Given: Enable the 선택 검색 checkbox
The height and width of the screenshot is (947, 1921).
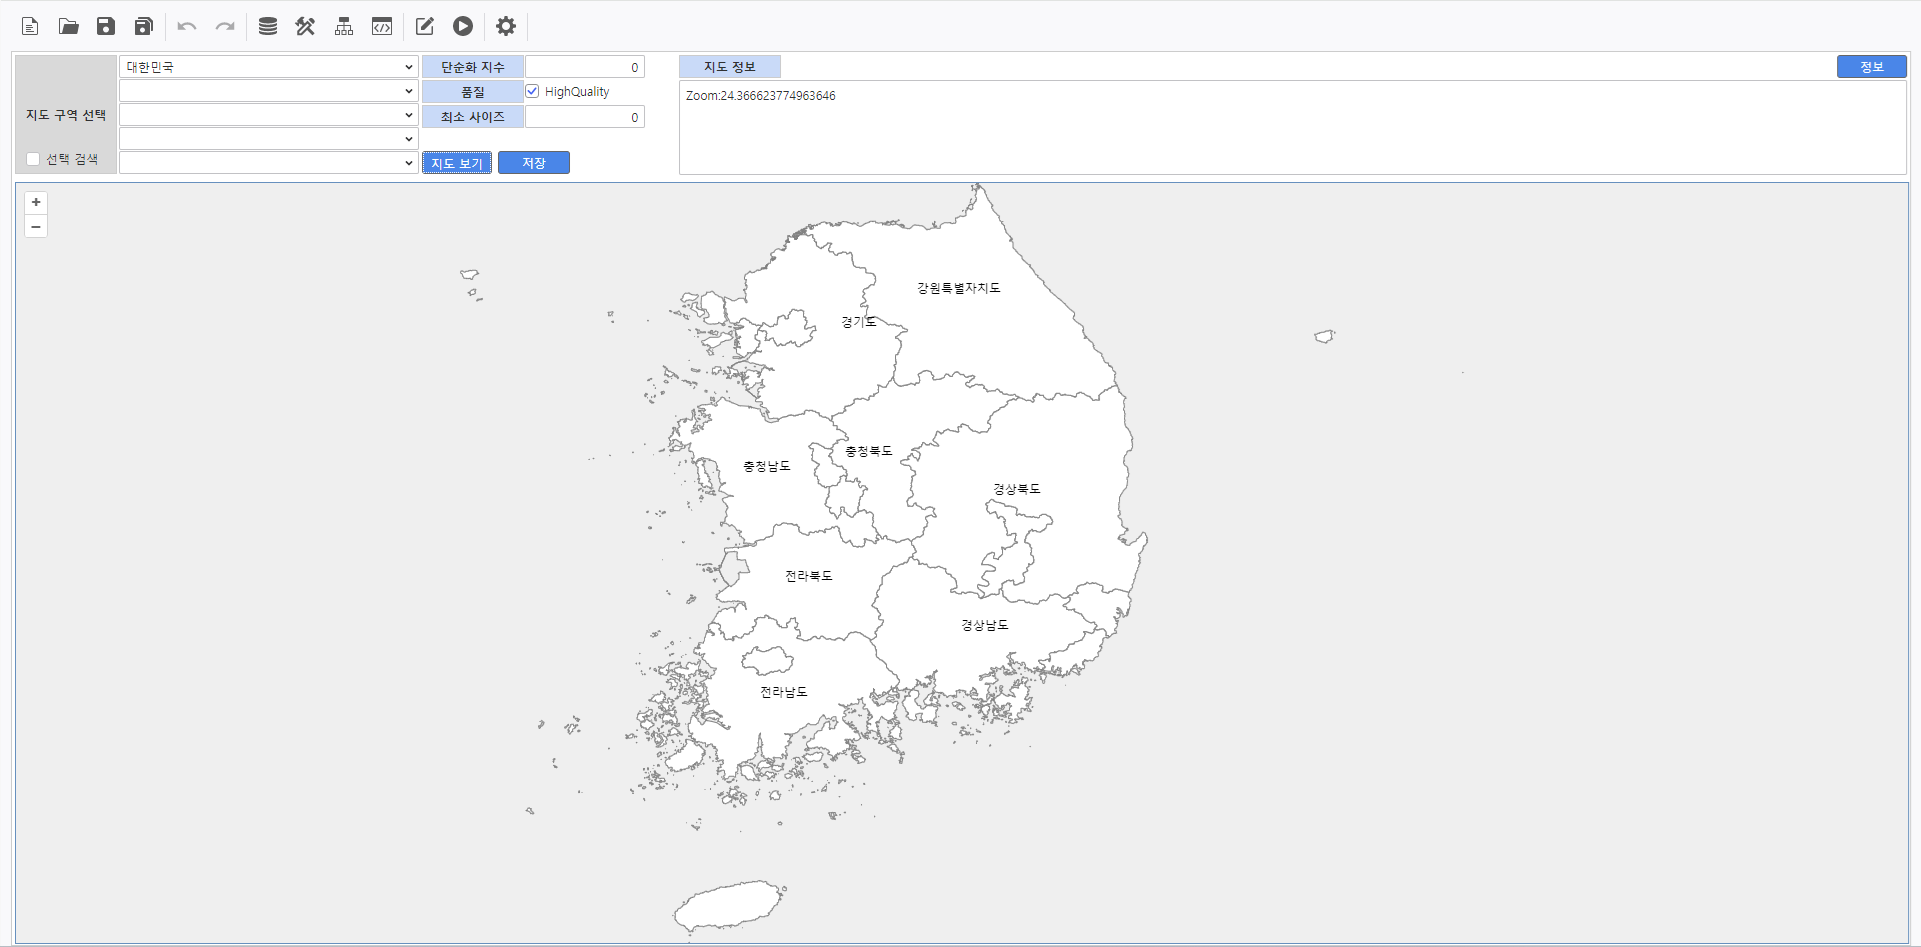Looking at the screenshot, I should (x=33, y=159).
